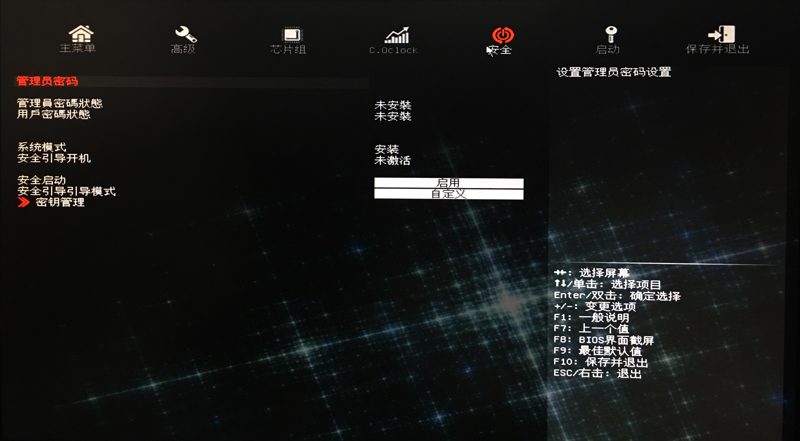Click the F10: 保存并退出 help line
The image size is (800, 441).
pyautogui.click(x=601, y=362)
